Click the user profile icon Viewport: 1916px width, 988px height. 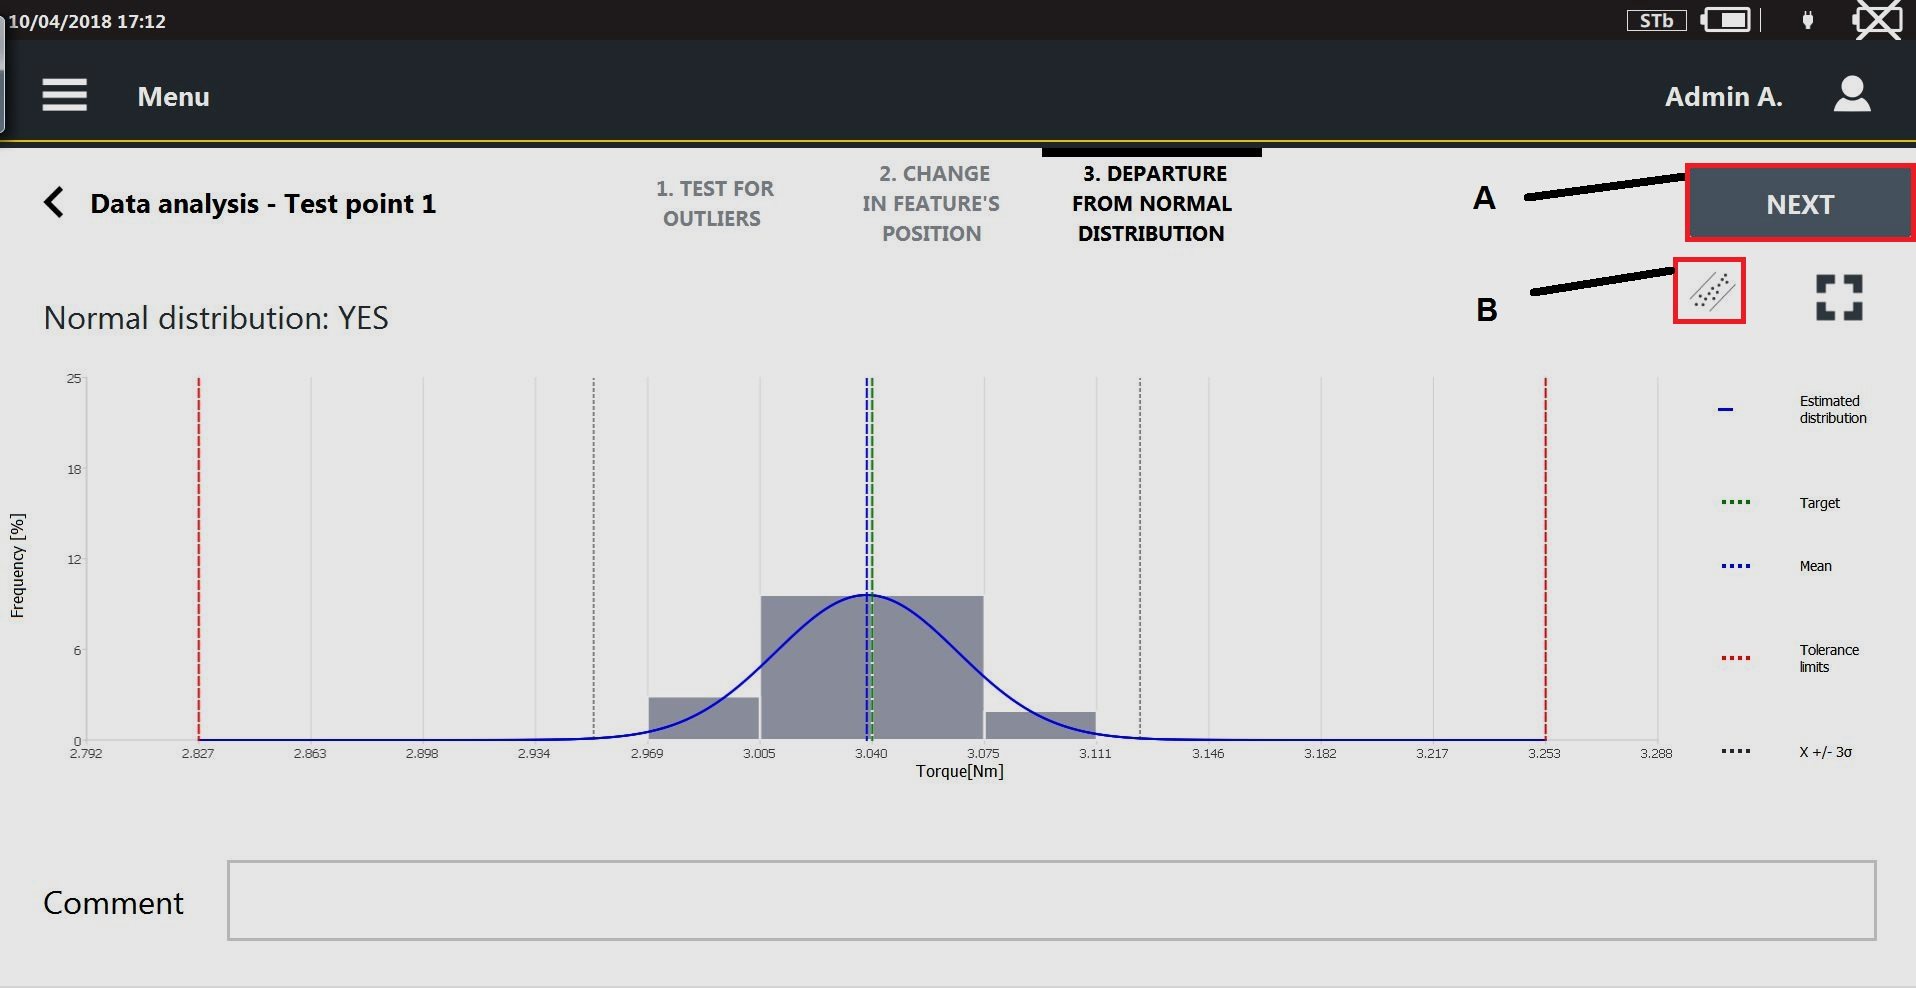click(1851, 95)
